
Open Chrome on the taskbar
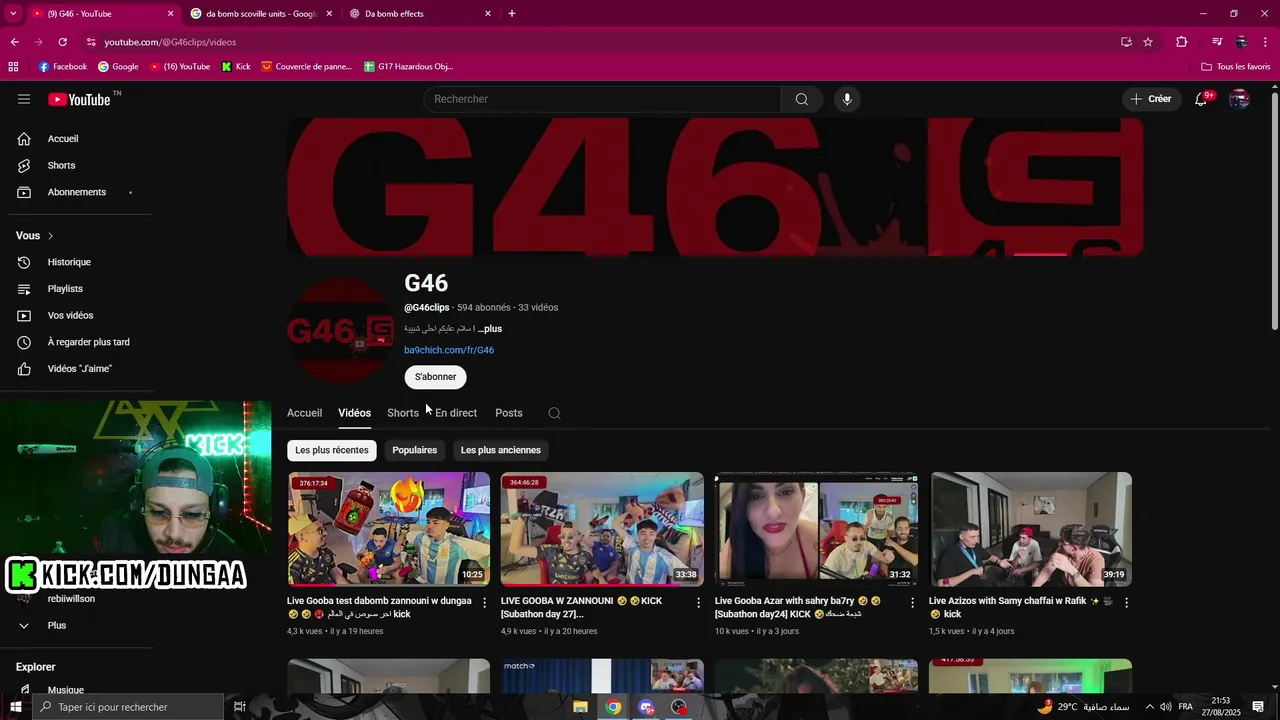pyautogui.click(x=613, y=707)
